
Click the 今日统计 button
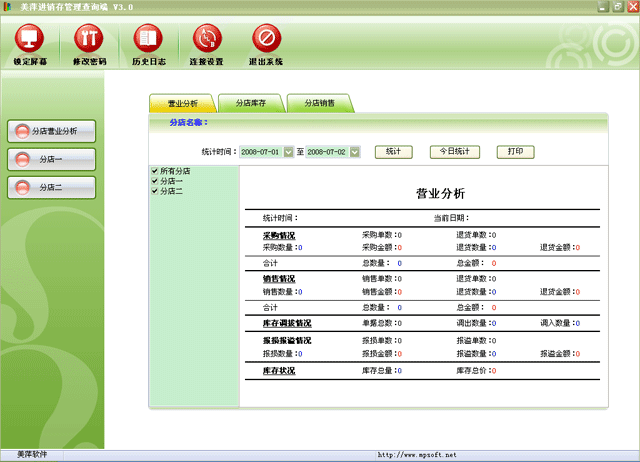pyautogui.click(x=455, y=152)
